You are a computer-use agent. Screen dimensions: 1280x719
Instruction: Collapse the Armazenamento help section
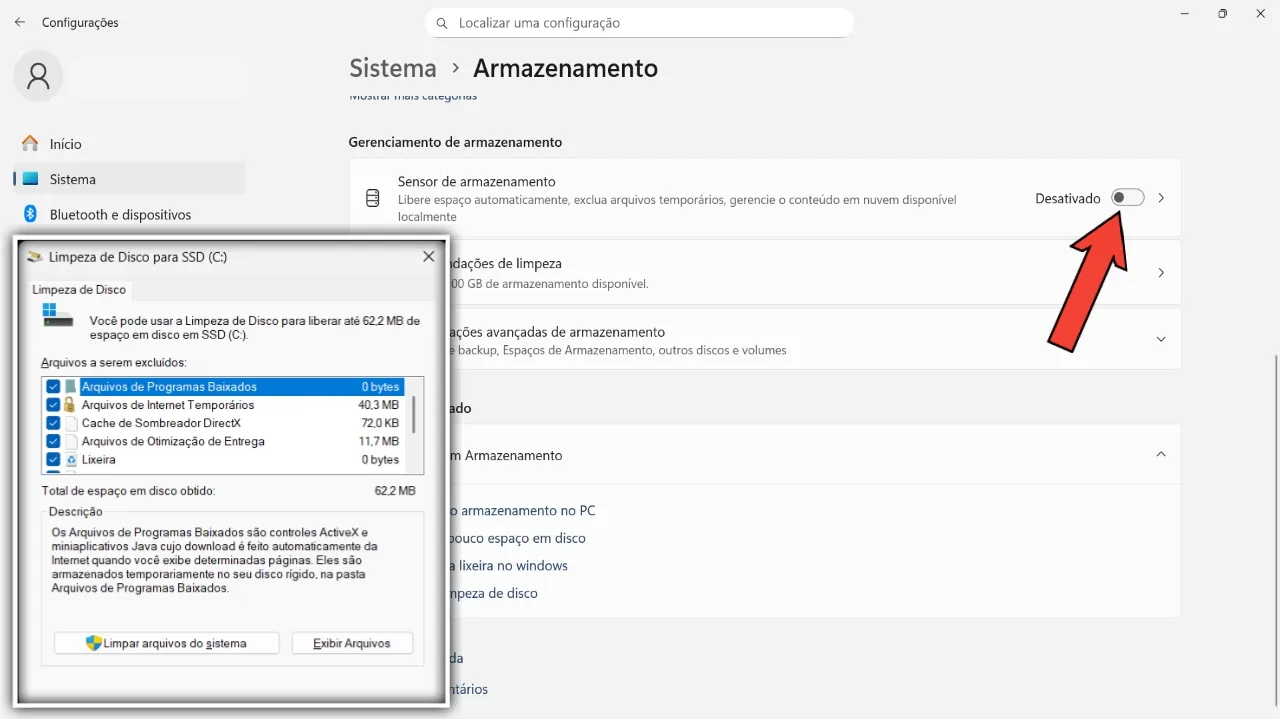click(1160, 453)
